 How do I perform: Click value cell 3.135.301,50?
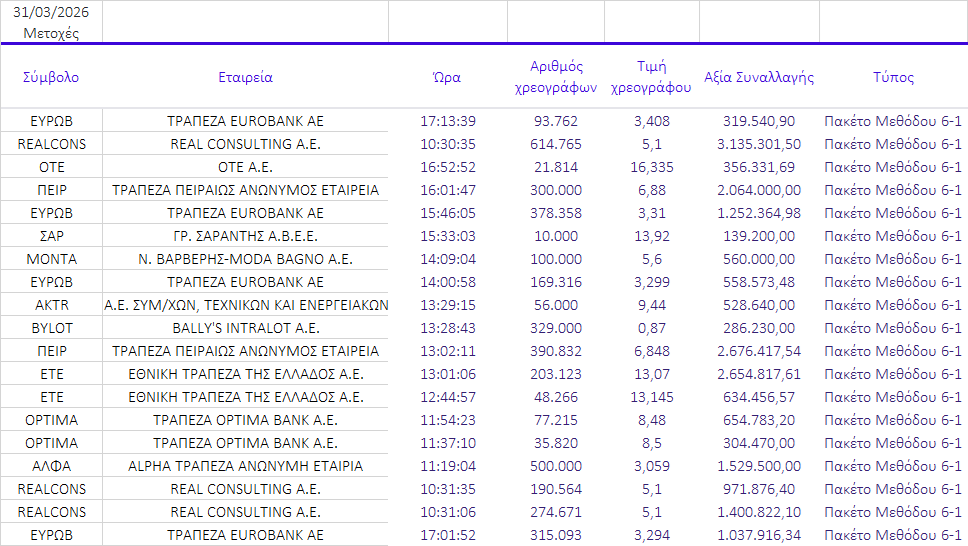coord(759,144)
